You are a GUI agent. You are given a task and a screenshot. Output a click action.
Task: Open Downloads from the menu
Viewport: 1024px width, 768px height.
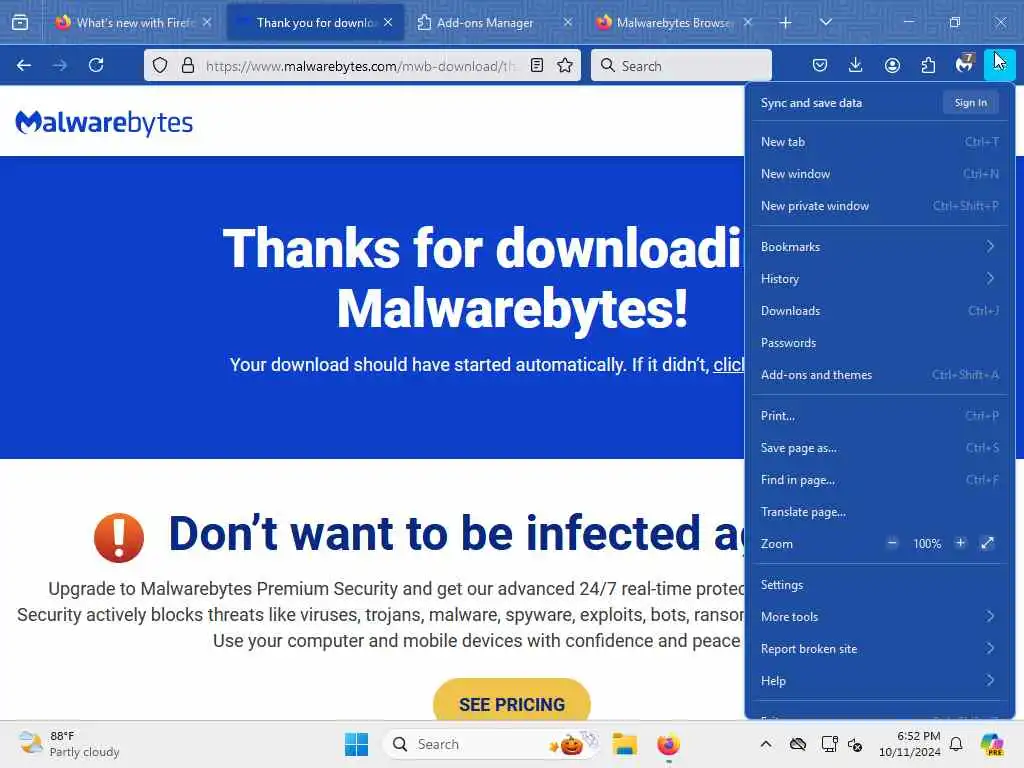[879, 311]
